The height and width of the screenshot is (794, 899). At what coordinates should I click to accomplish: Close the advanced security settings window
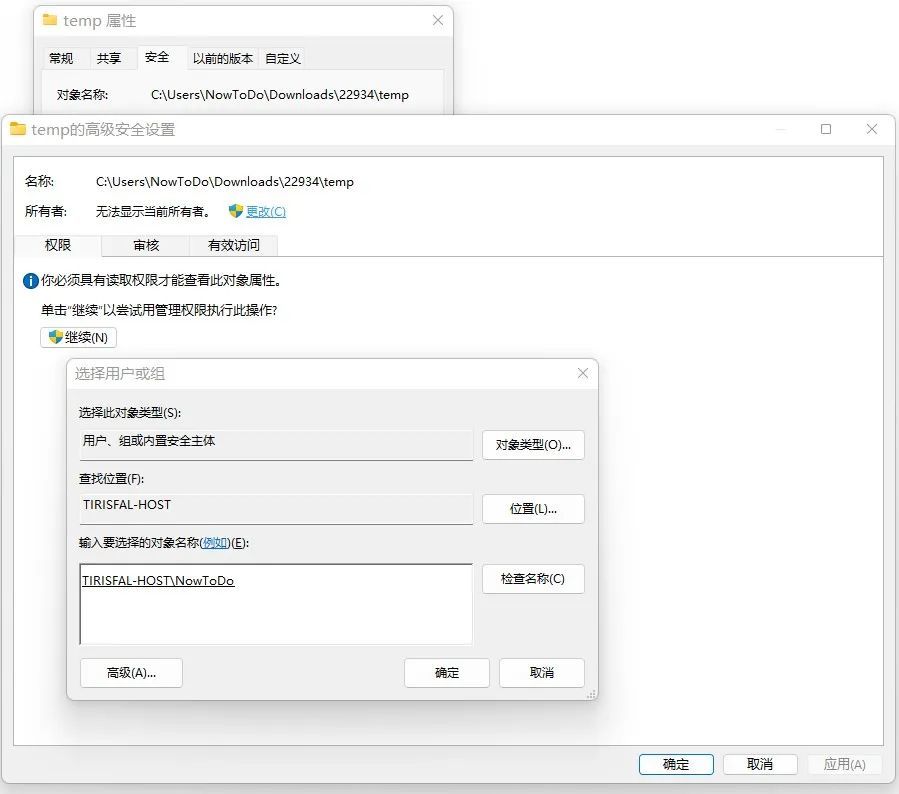pyautogui.click(x=871, y=130)
